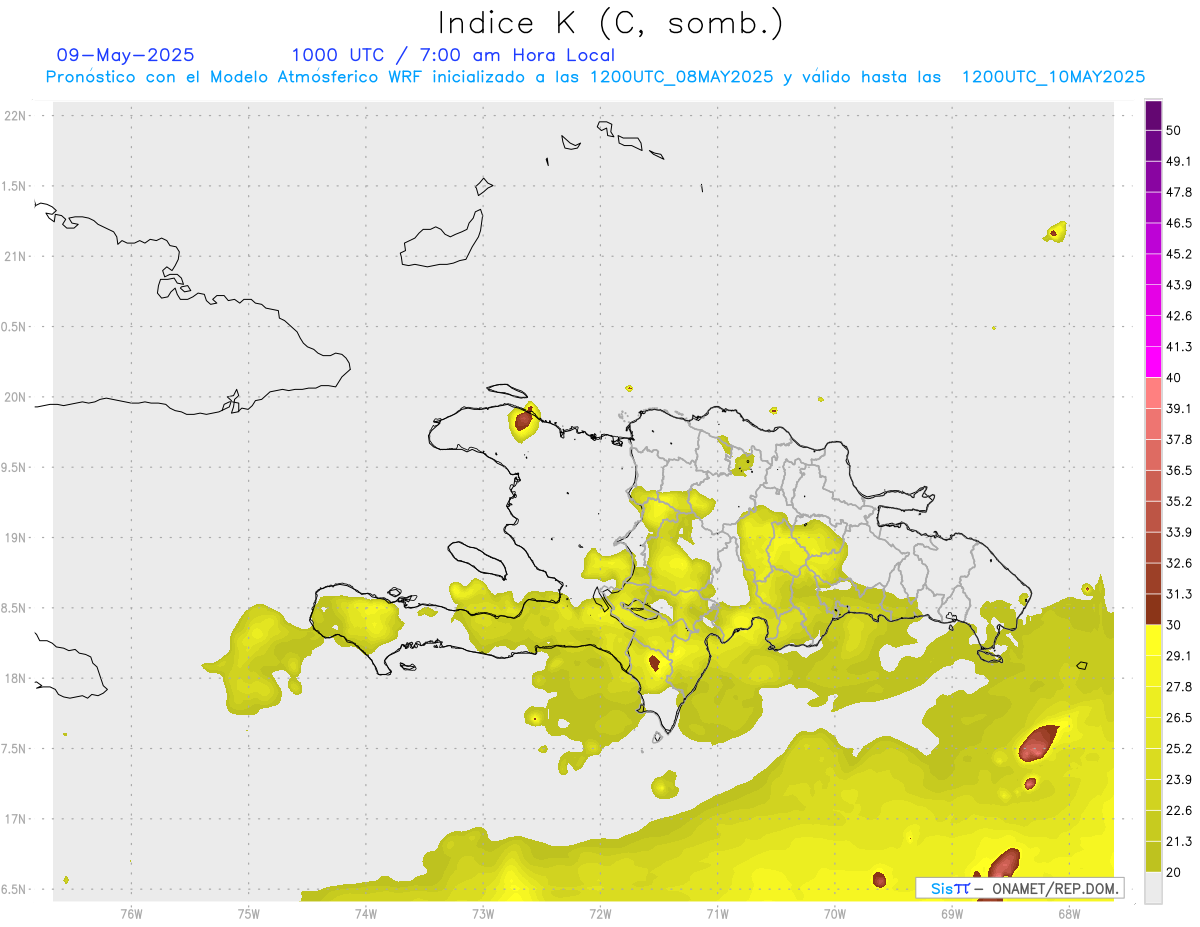The image size is (1200, 927).
Task: Click the '45.2' color scale value
Action: click(x=1179, y=255)
